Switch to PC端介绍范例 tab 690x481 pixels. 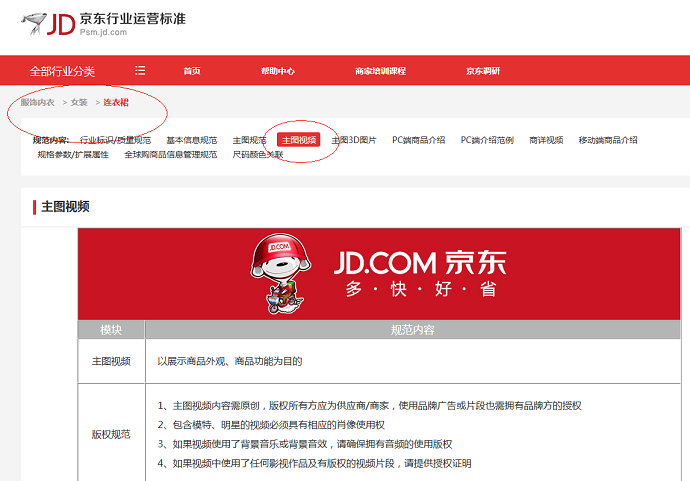(487, 140)
